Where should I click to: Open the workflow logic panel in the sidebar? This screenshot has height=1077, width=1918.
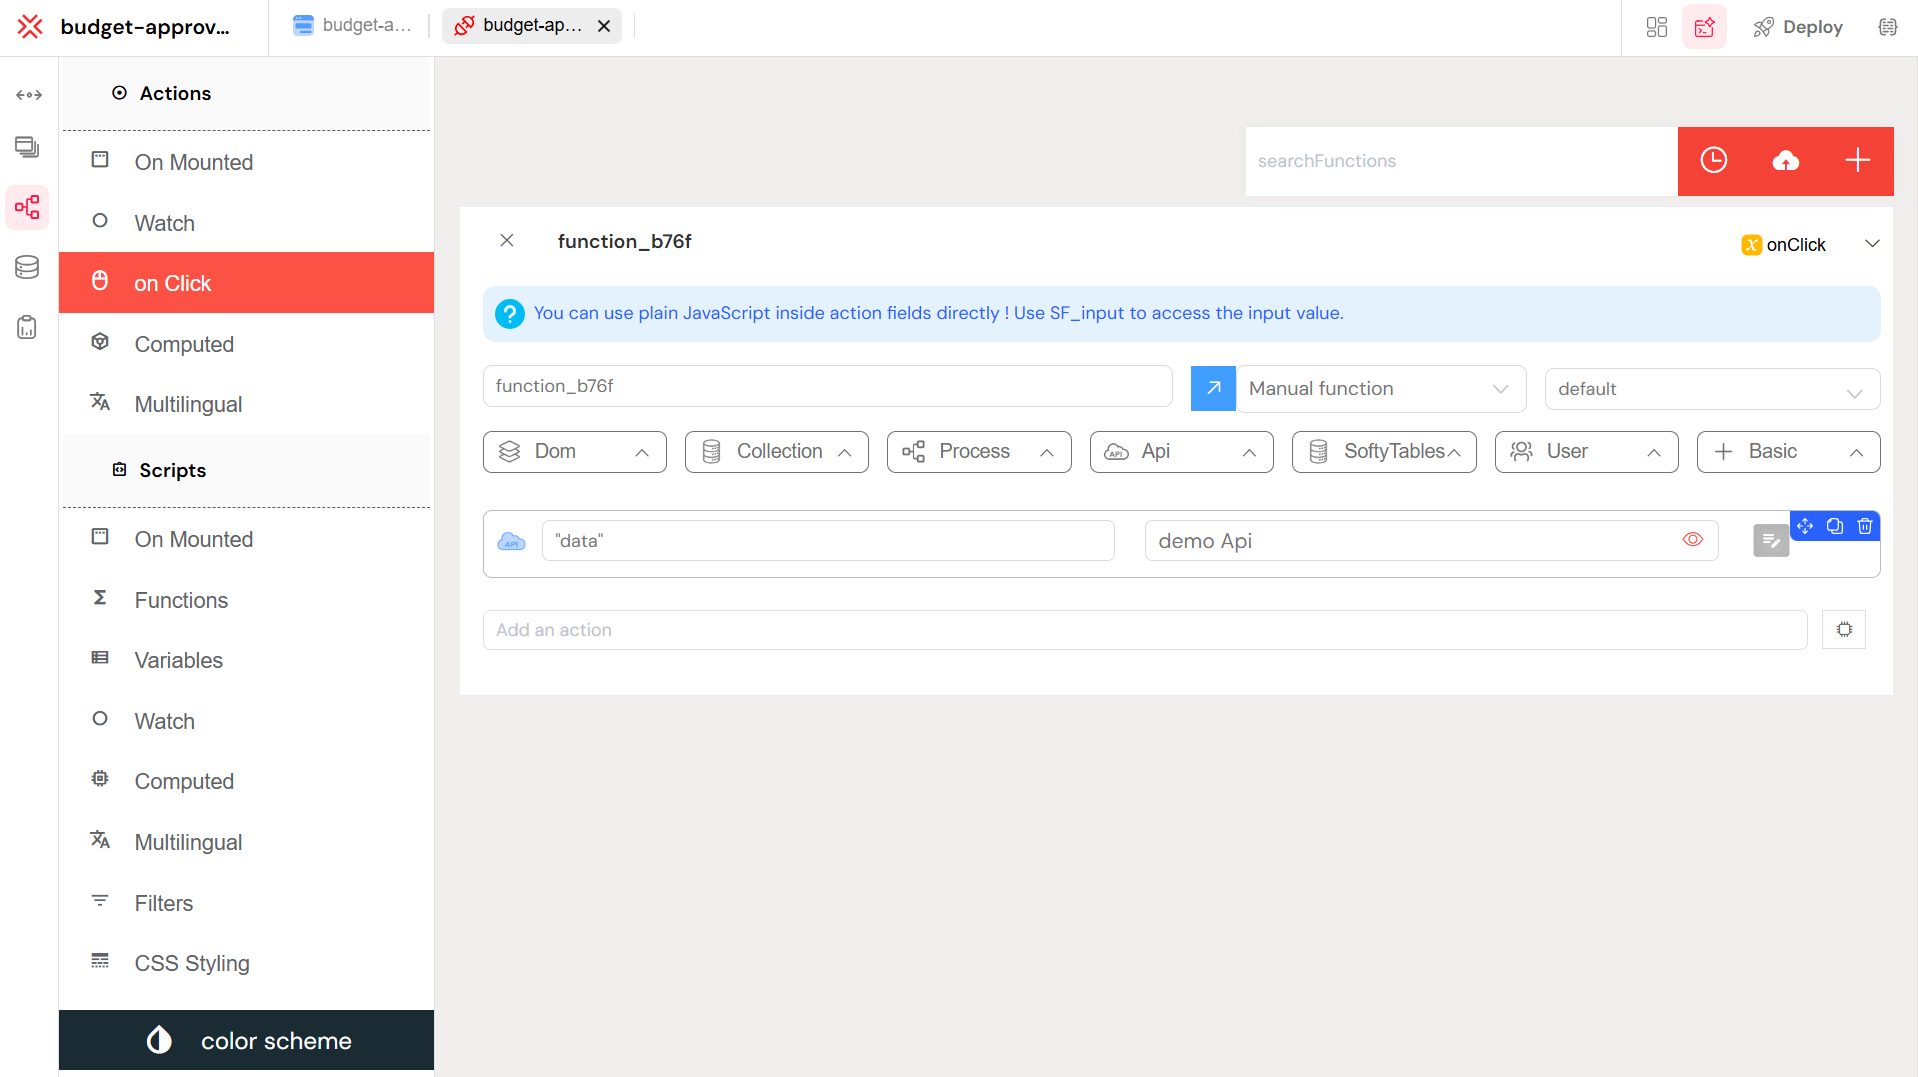click(27, 207)
